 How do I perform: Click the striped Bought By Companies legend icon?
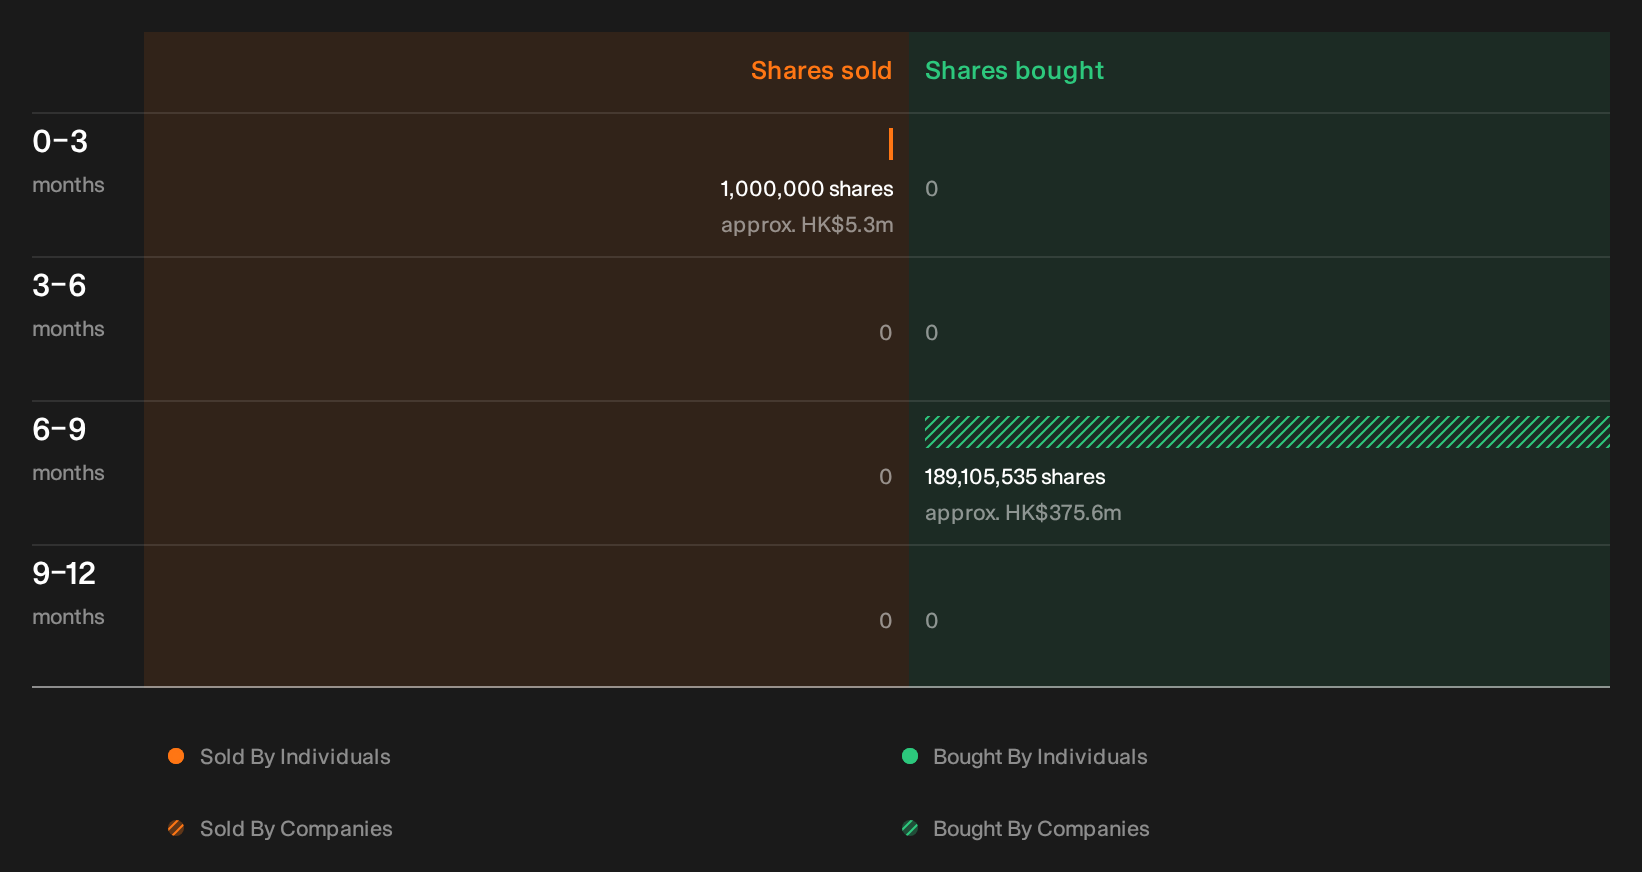(910, 828)
